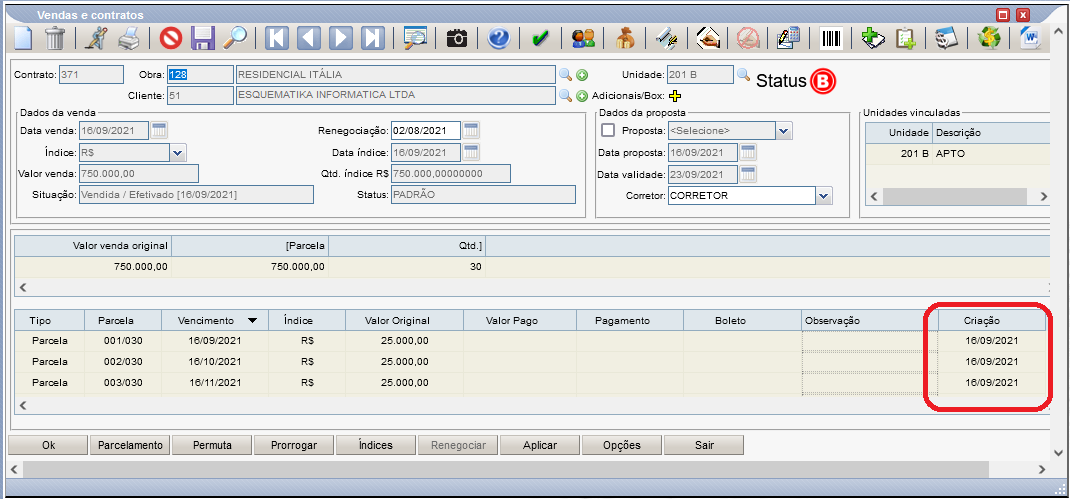Click the 16/11/2021 vencimento cell
Viewport: 1070px width, 499px height.
click(214, 382)
